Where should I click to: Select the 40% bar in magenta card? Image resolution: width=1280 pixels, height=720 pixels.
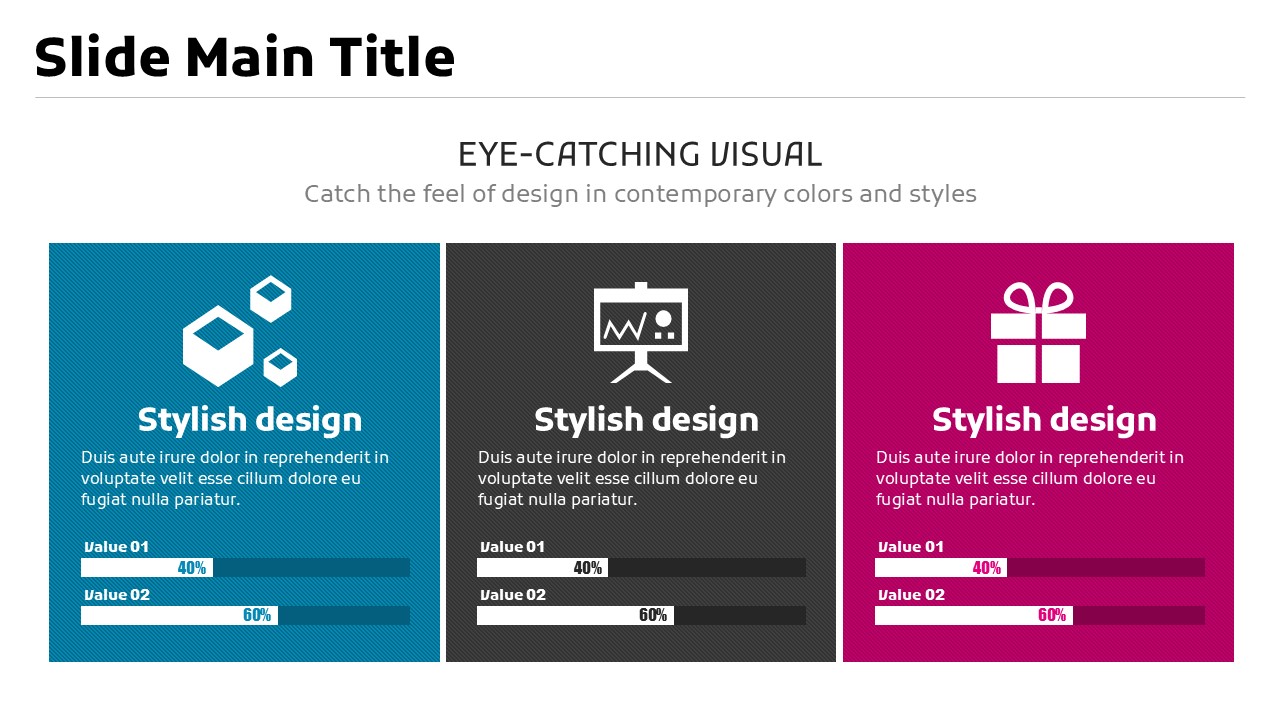coord(1040,567)
